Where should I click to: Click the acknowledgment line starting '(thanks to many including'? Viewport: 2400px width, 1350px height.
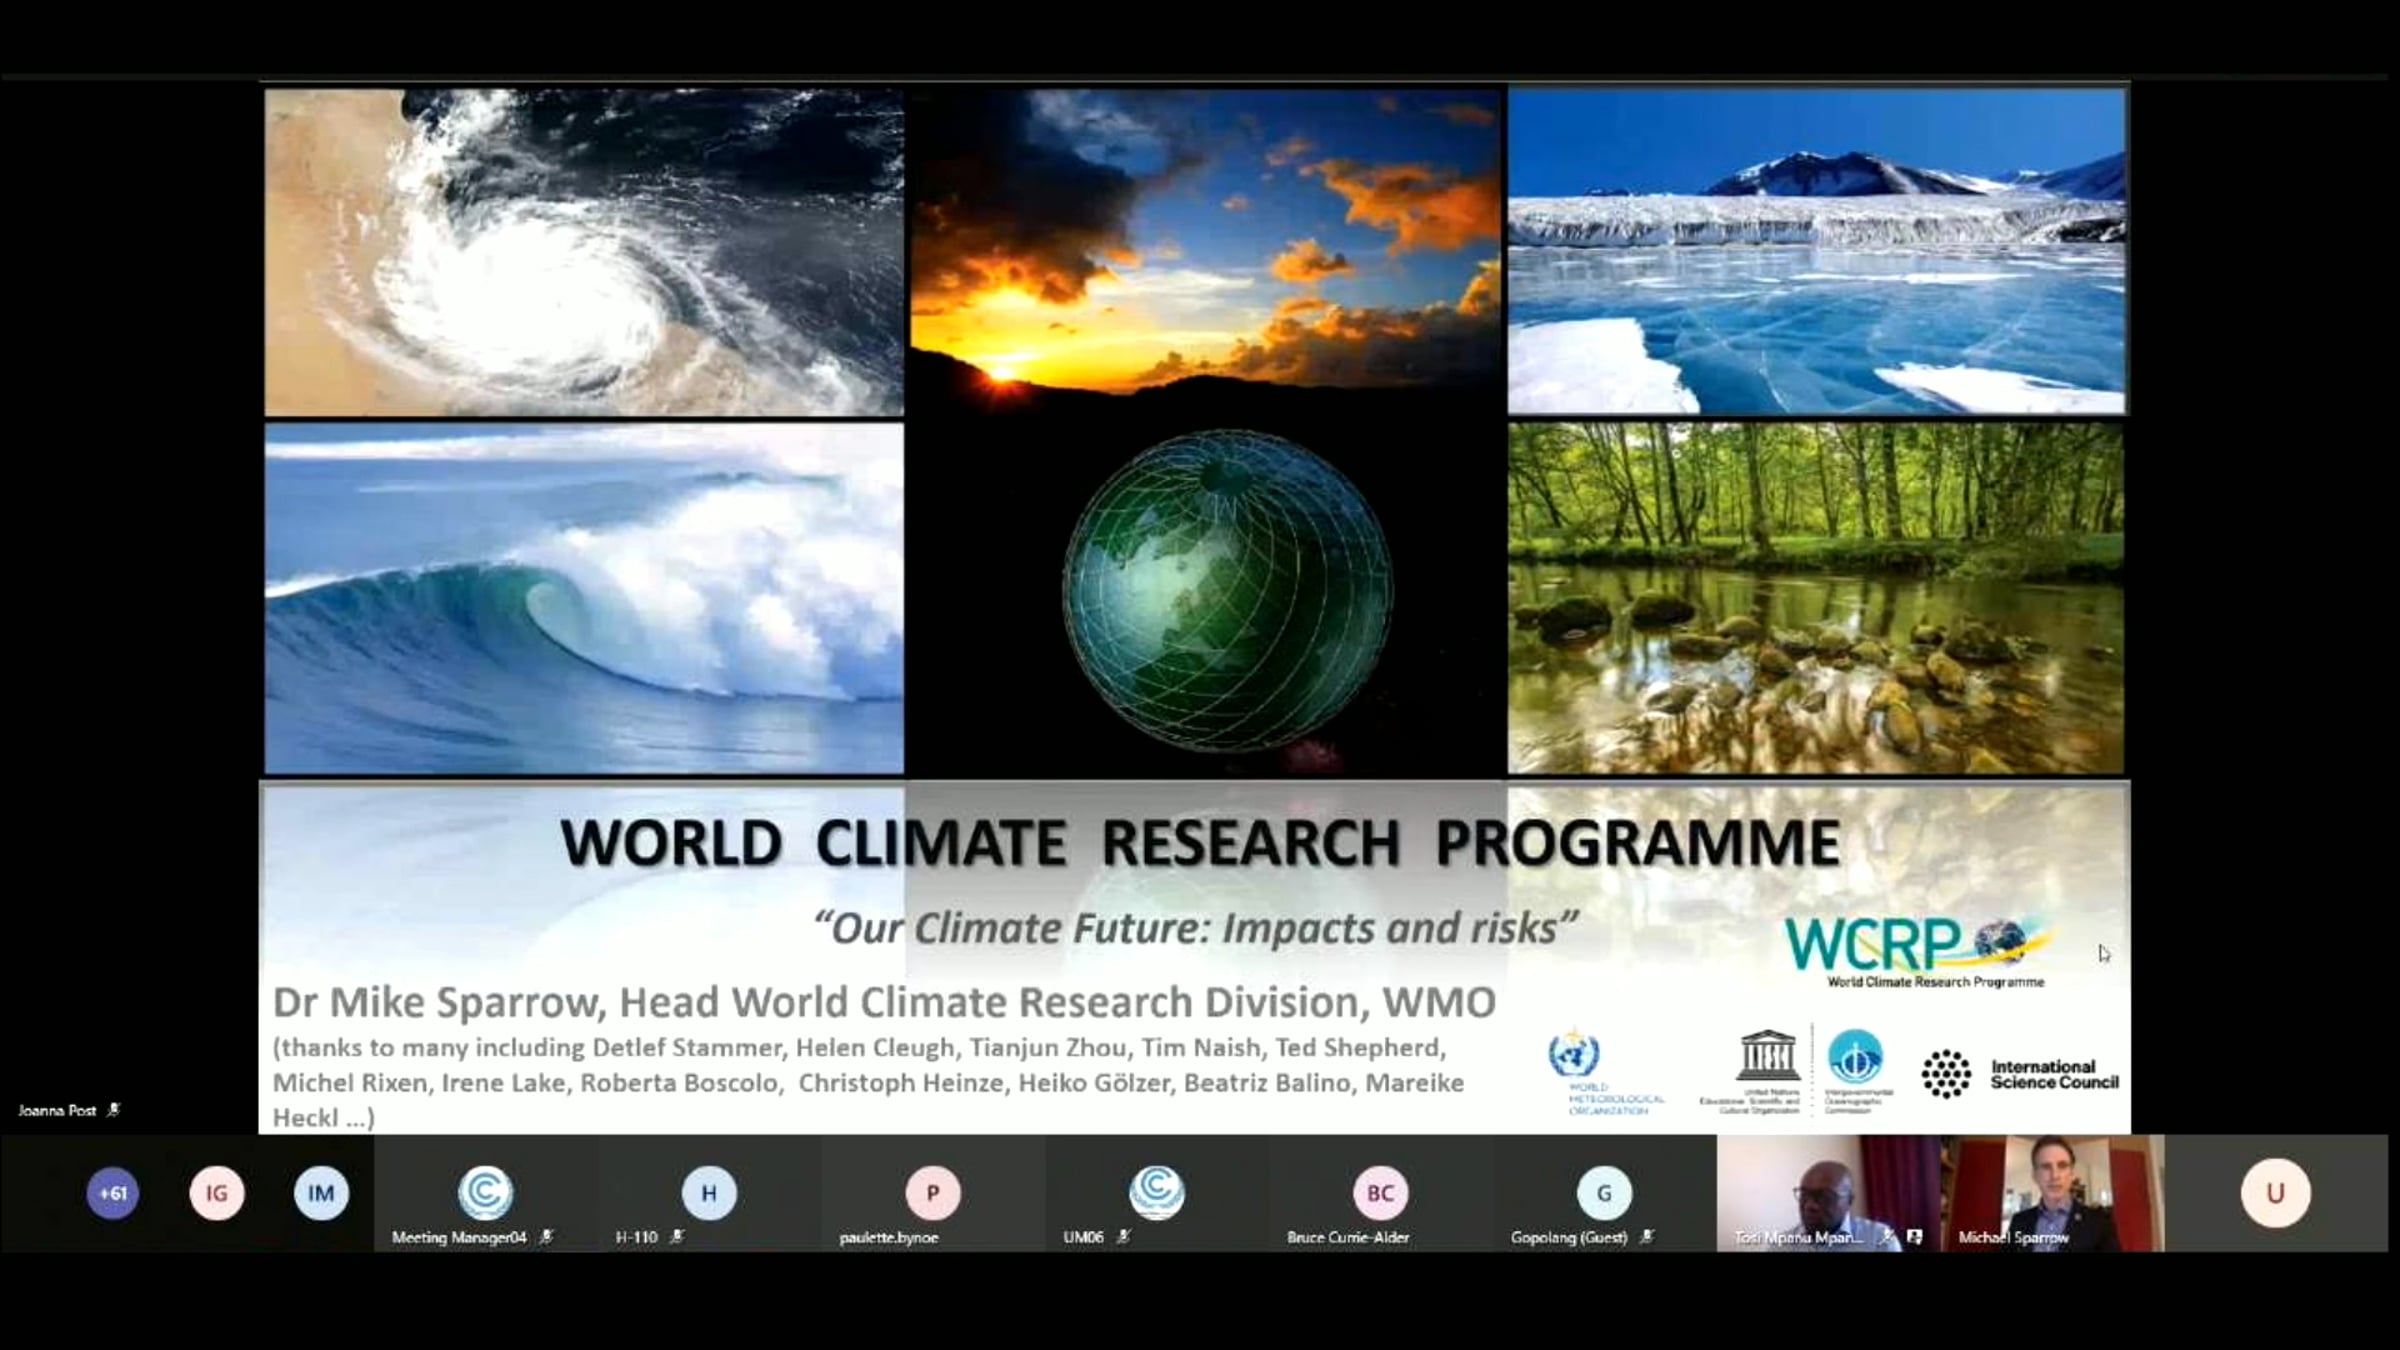(859, 1048)
